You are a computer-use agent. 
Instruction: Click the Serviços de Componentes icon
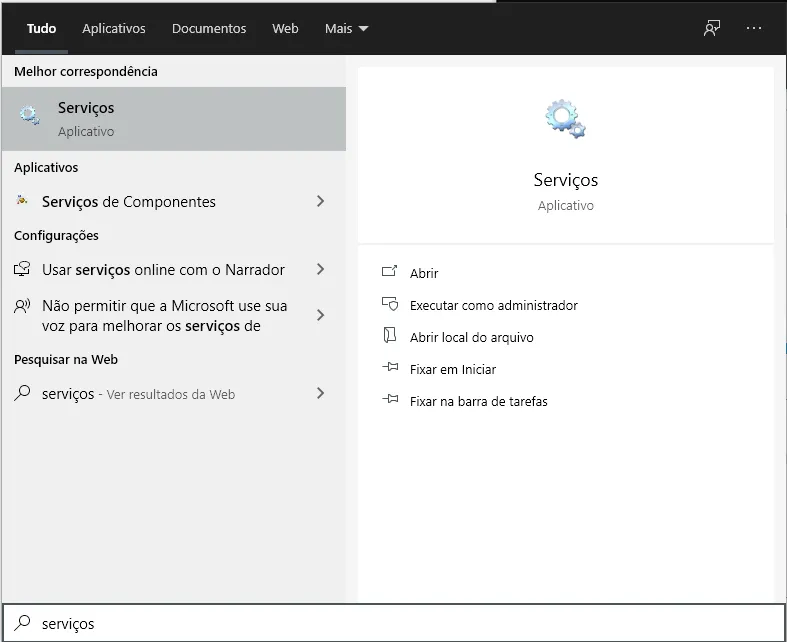click(22, 201)
